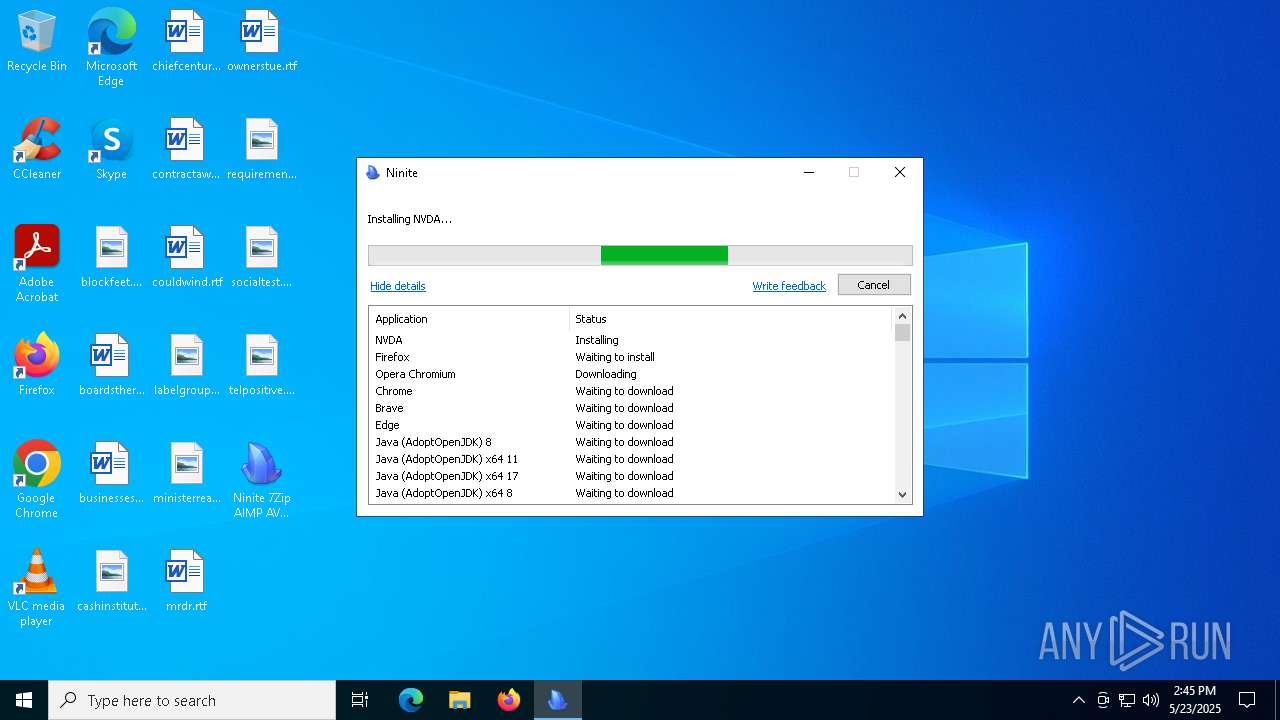Image resolution: width=1280 pixels, height=720 pixels.
Task: Select the ministerrea image file icon
Action: tap(186, 474)
